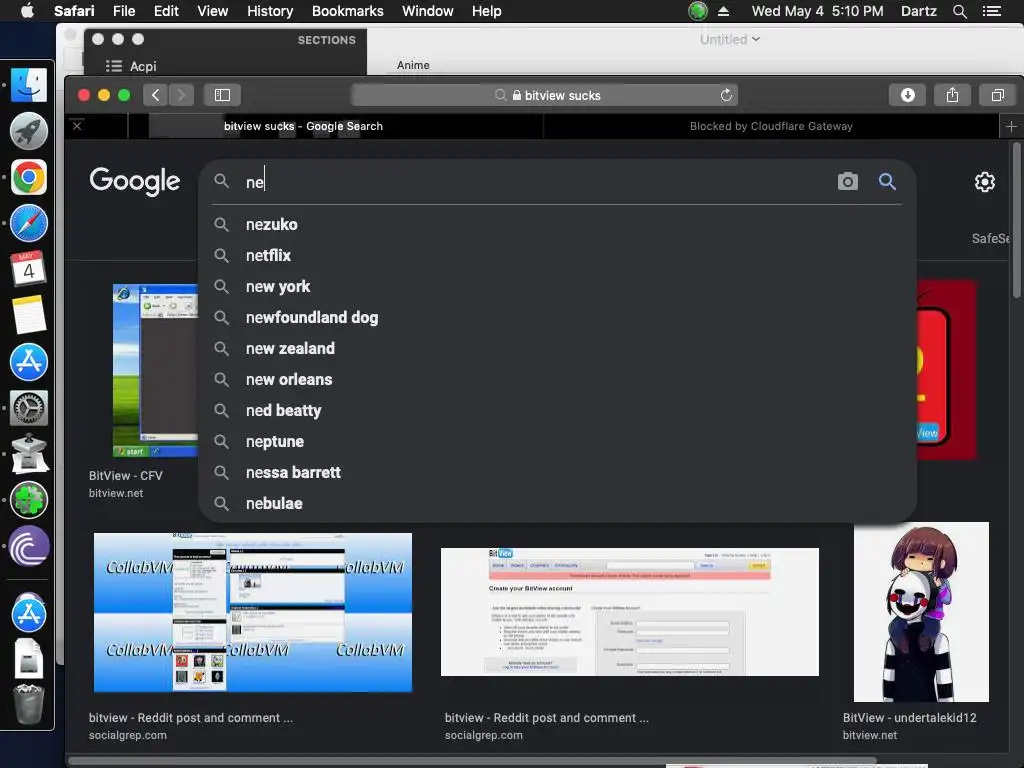The image size is (1024, 768).
Task: Launch Google Chrome from the Dock
Action: point(29,177)
